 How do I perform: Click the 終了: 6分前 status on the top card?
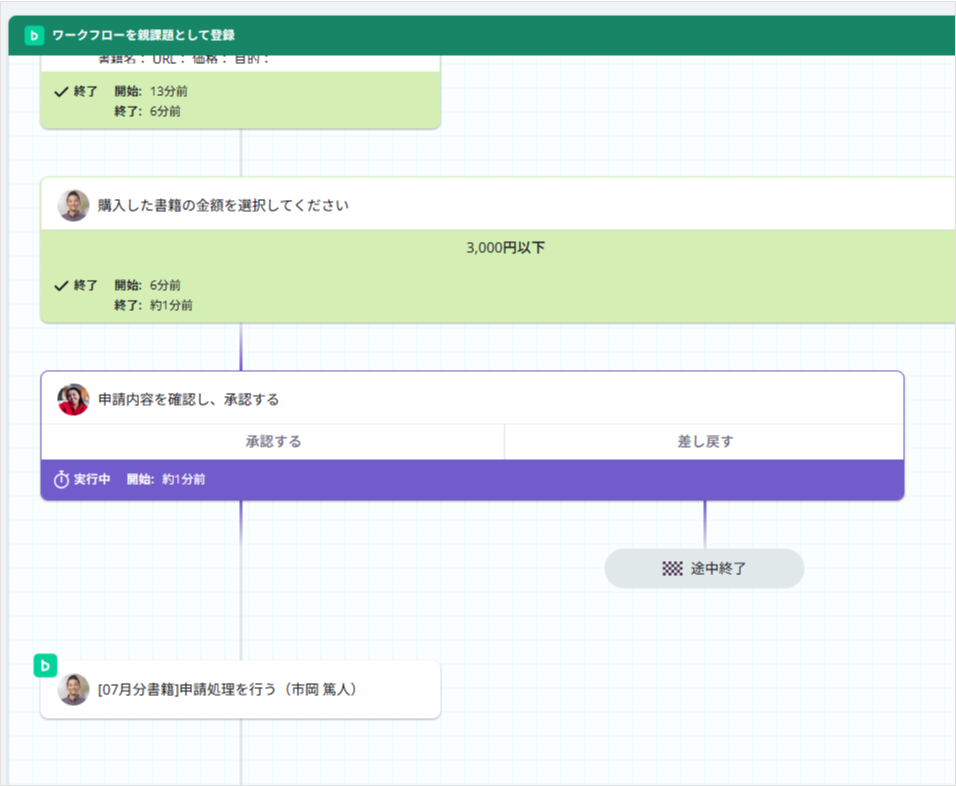pyautogui.click(x=148, y=111)
